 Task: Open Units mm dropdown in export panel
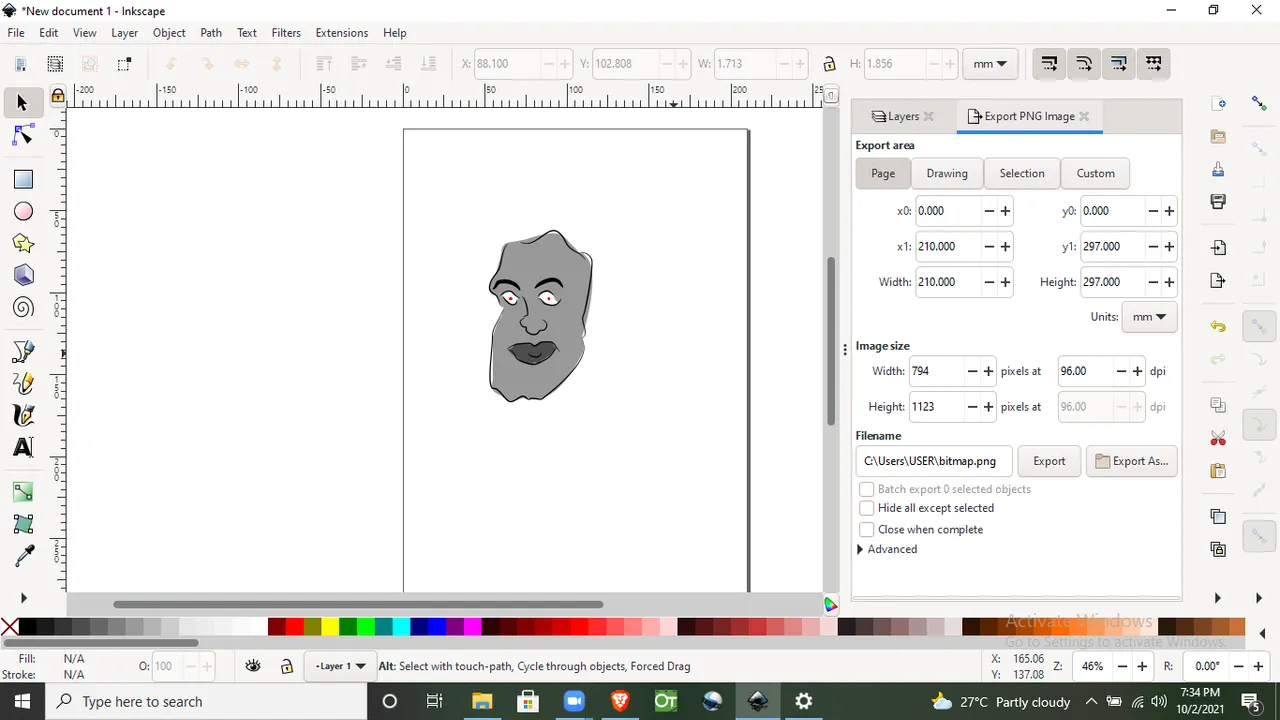[1149, 317]
